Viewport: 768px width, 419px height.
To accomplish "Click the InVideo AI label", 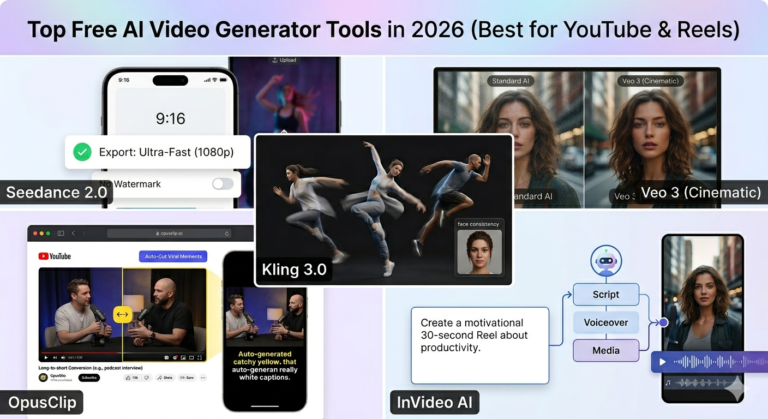I will click(x=434, y=402).
